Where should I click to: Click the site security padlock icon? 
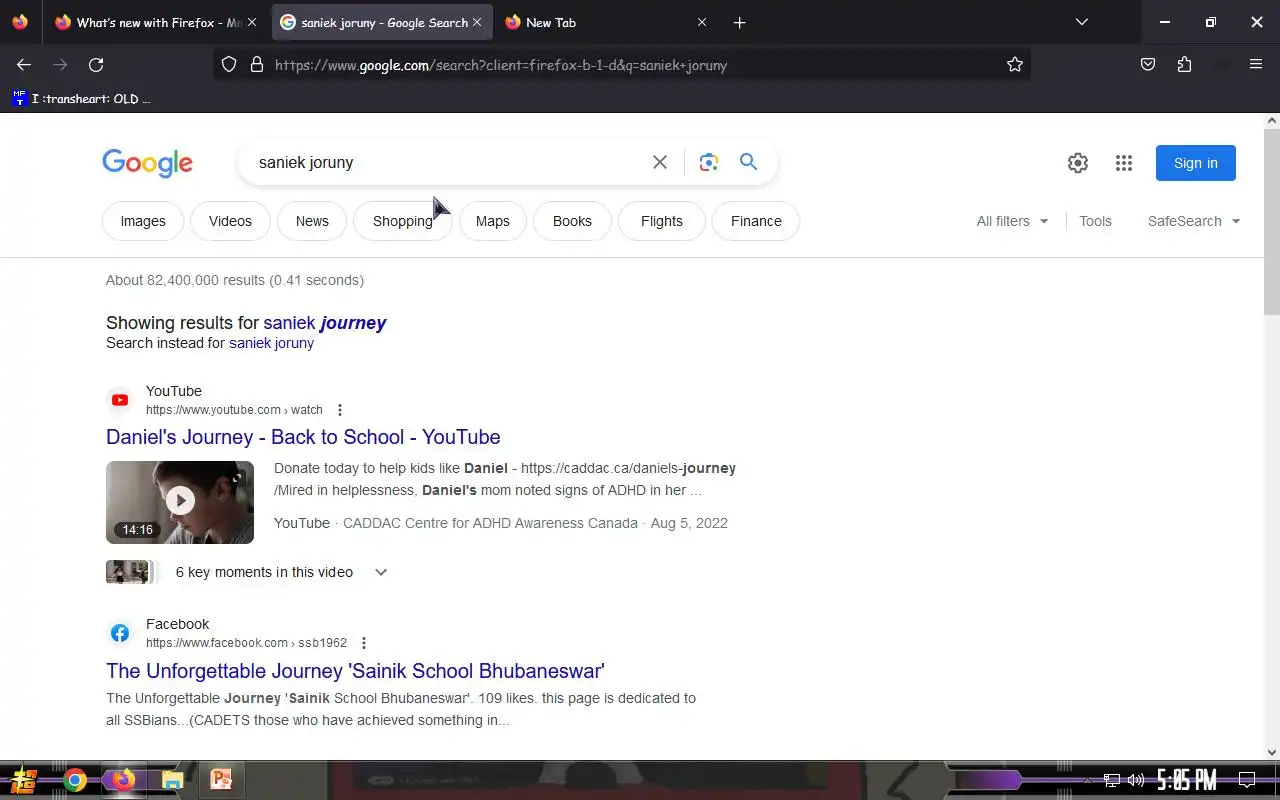pyautogui.click(x=257, y=65)
